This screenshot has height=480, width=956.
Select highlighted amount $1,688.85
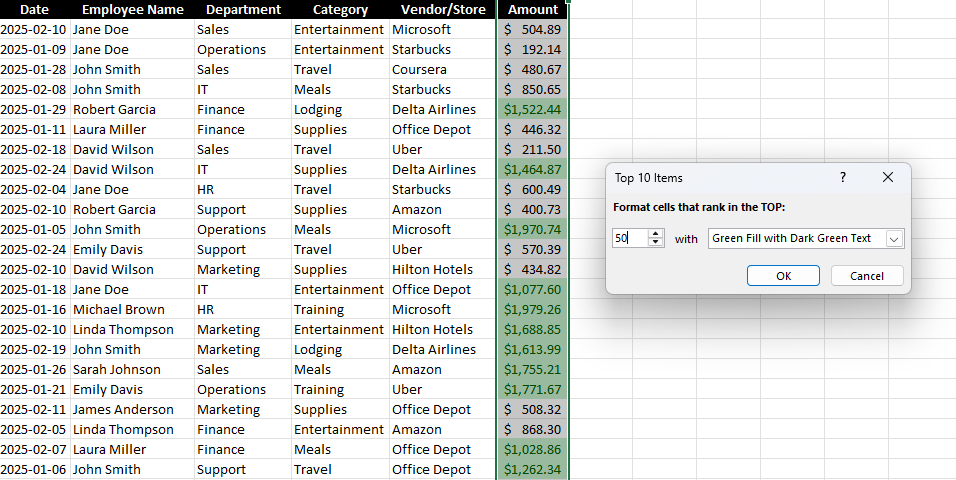click(x=533, y=329)
